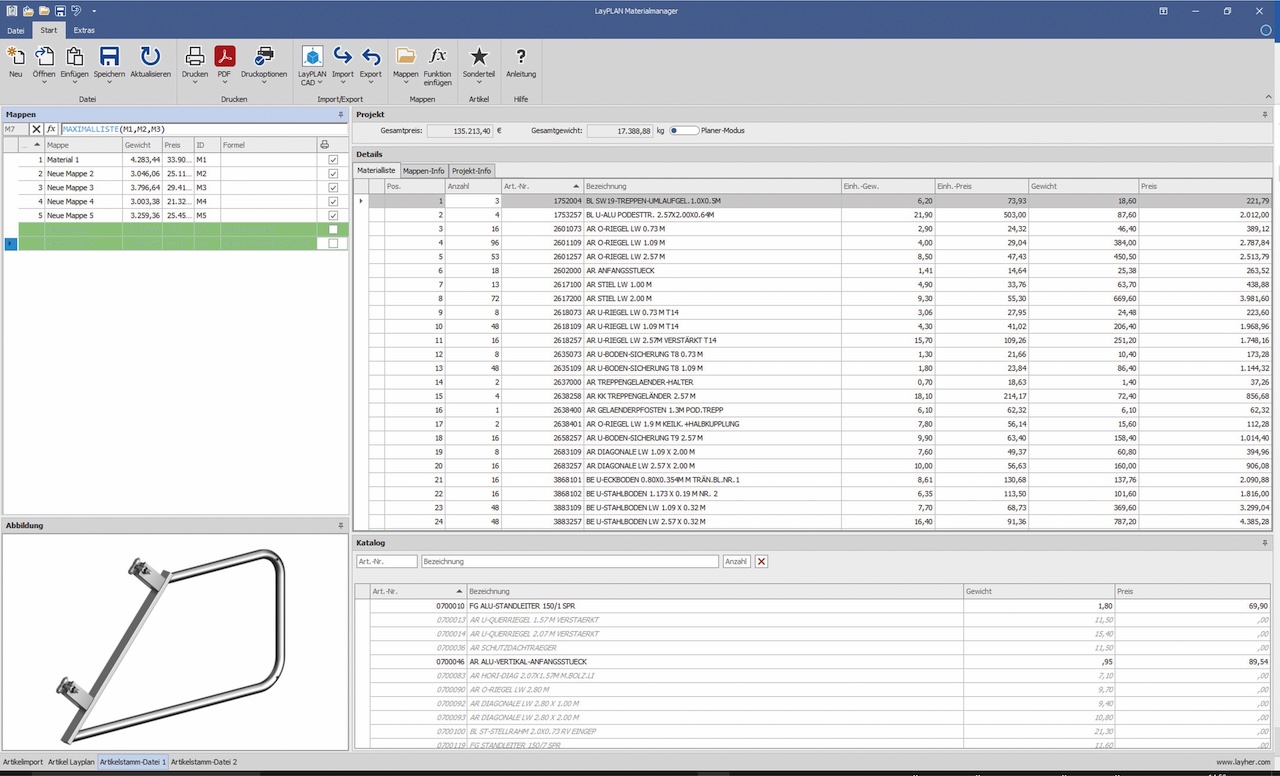
Task: Open the Artikelstamm-Datei 2 bottom tab
Action: tap(206, 762)
